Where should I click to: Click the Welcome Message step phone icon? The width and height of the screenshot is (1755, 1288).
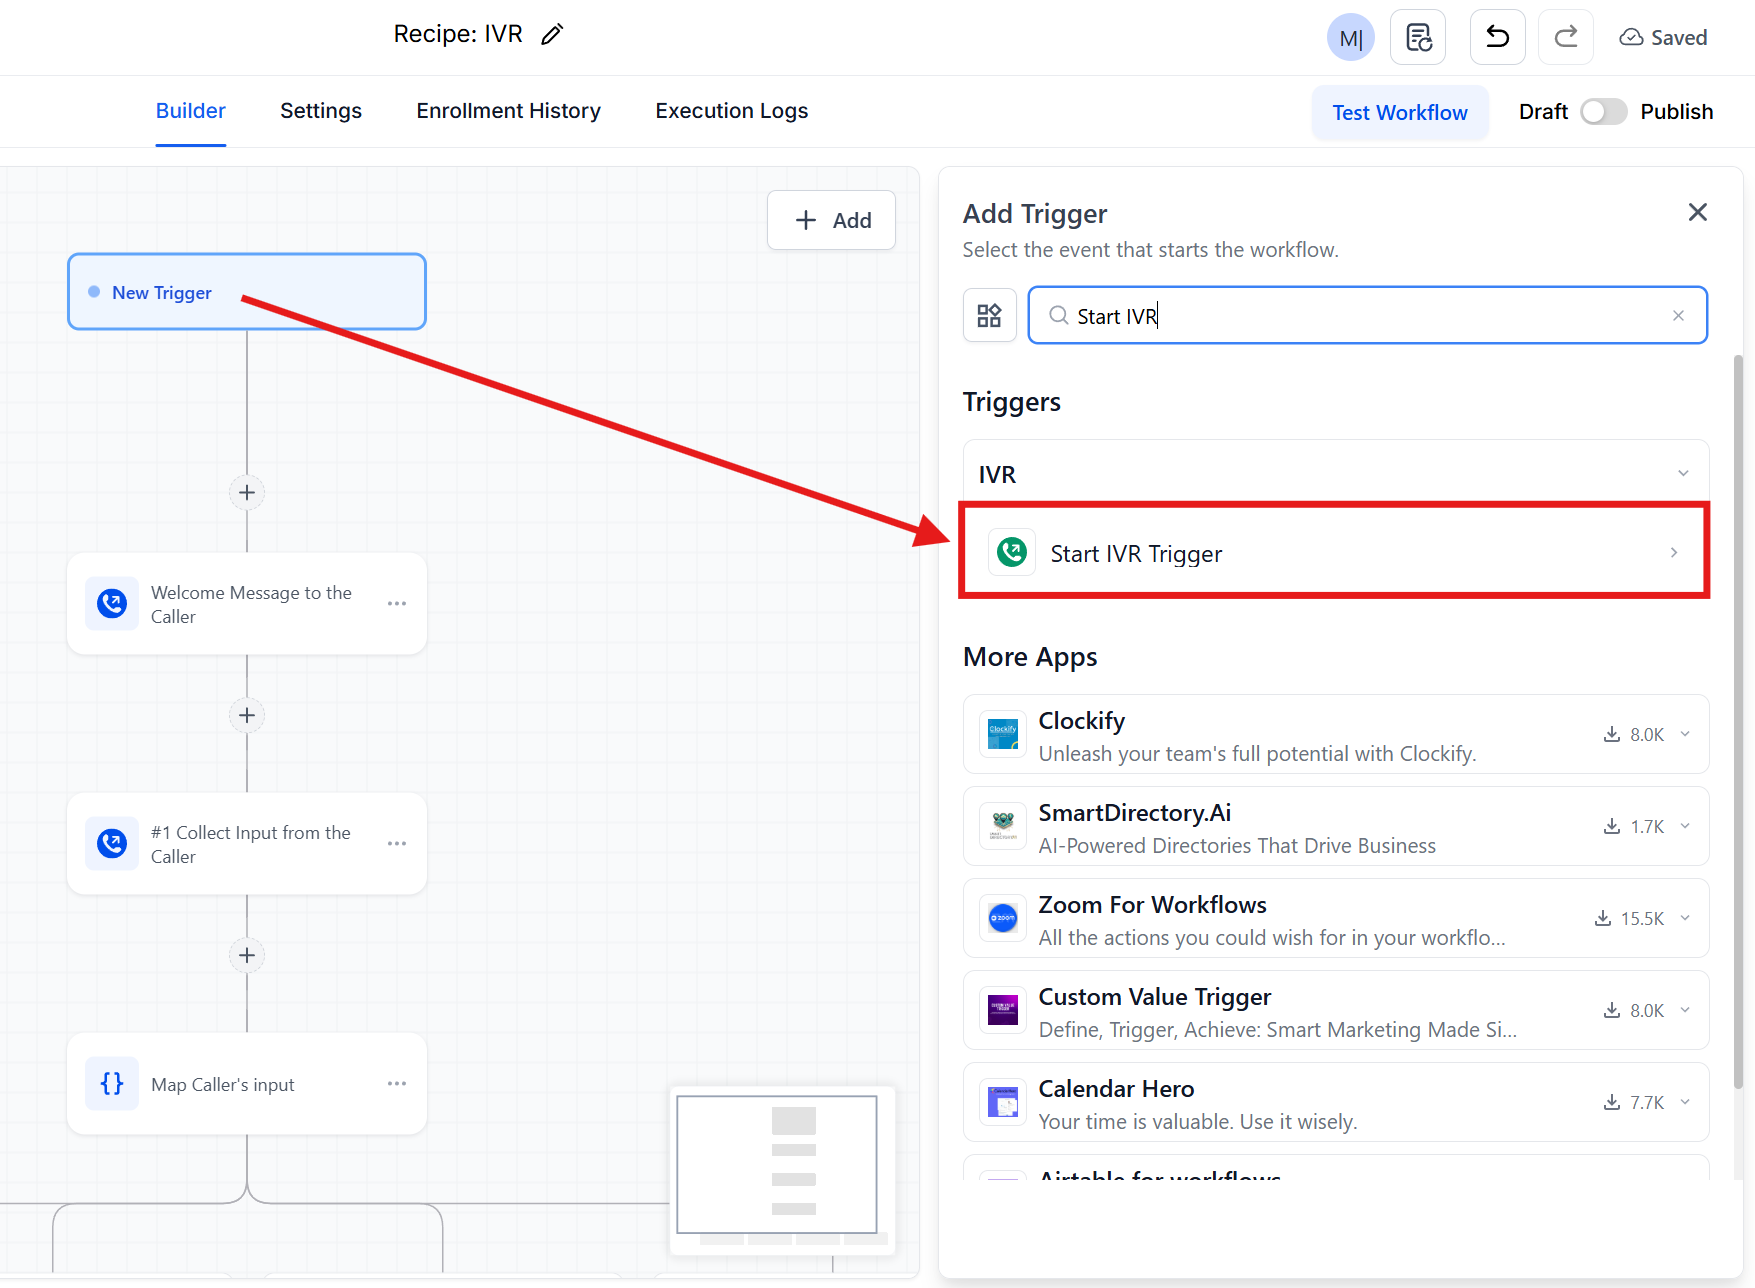tap(112, 604)
